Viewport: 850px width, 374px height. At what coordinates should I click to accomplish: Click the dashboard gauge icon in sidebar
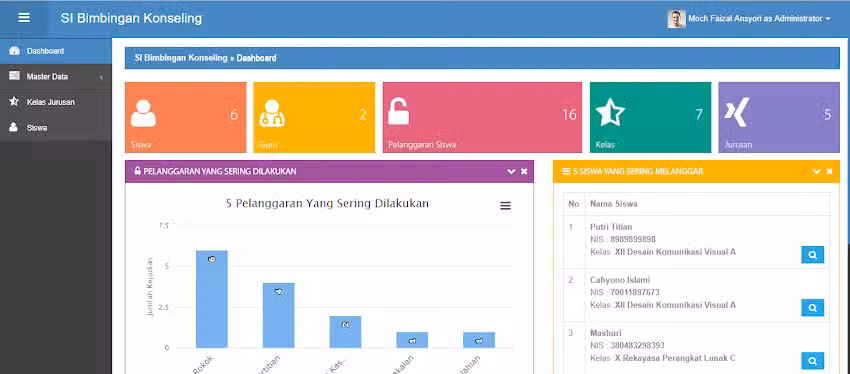tap(15, 51)
